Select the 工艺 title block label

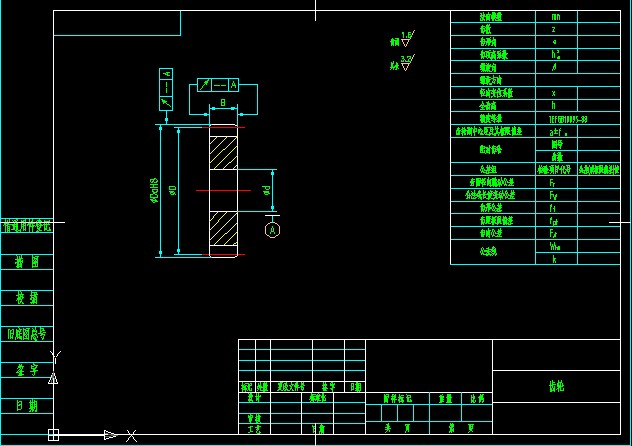click(x=254, y=429)
